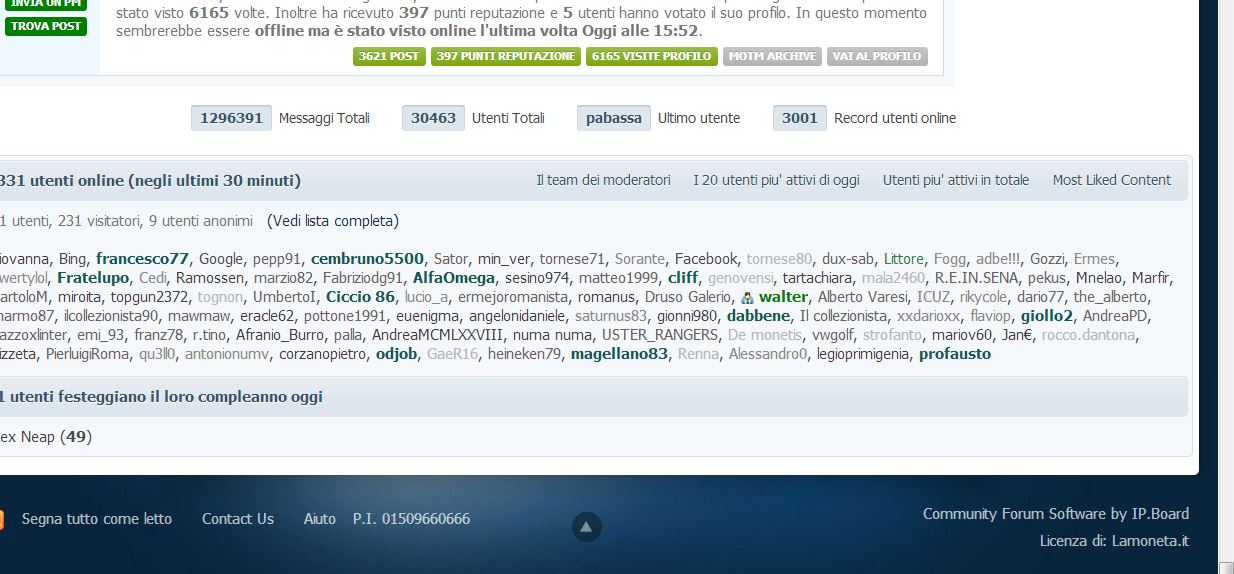Open the Most Liked Content link
This screenshot has height=574, width=1234.
pyautogui.click(x=1112, y=180)
